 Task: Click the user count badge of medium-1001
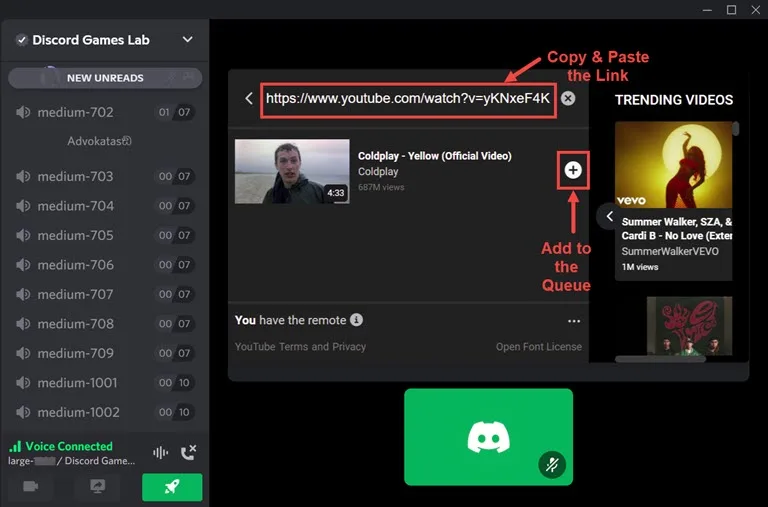174,383
